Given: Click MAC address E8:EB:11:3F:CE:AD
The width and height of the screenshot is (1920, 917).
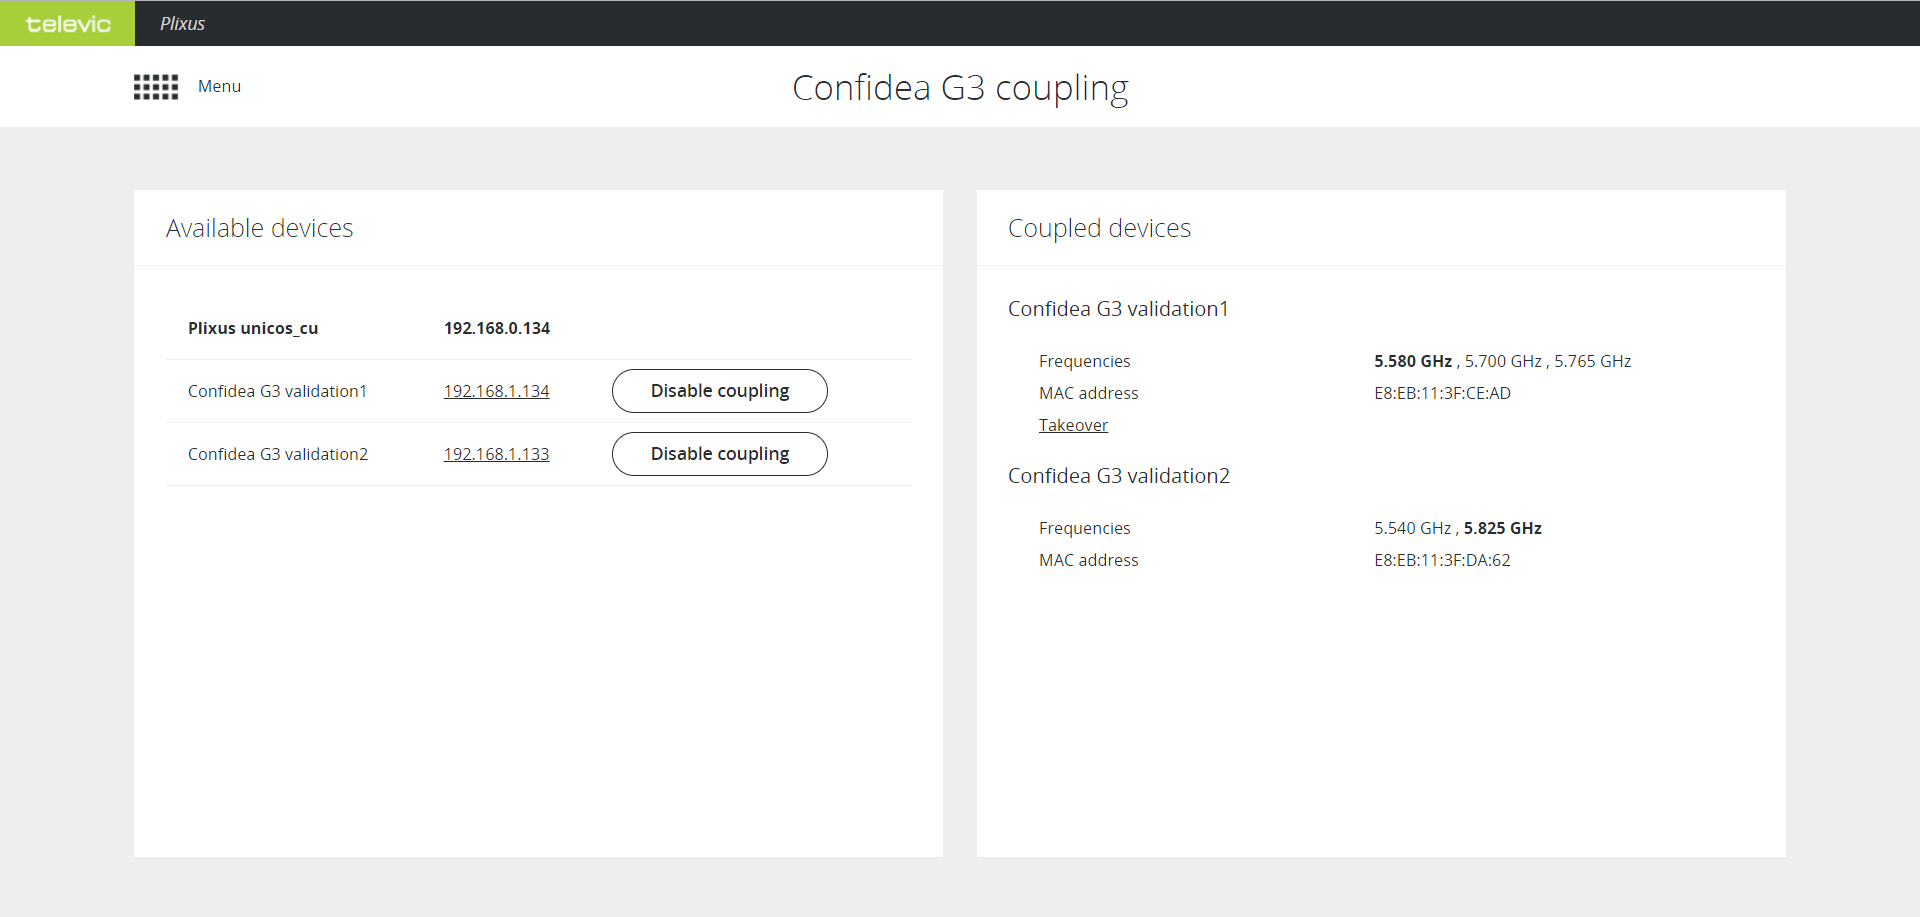Looking at the screenshot, I should pyautogui.click(x=1442, y=393).
